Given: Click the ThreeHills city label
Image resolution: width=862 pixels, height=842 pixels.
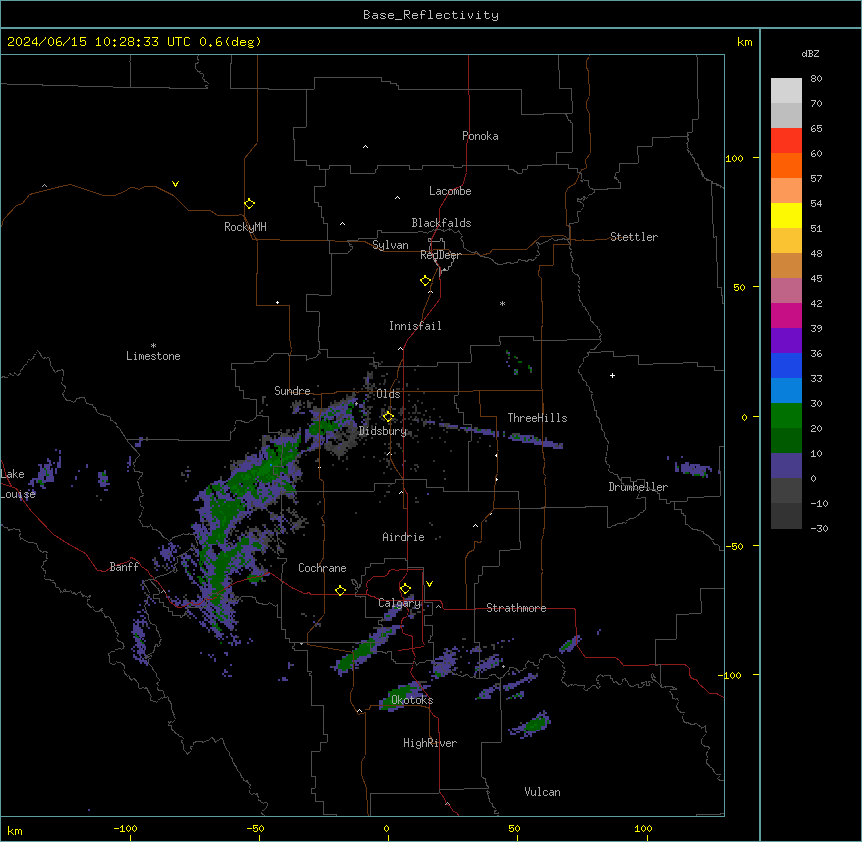Looking at the screenshot, I should [x=538, y=418].
